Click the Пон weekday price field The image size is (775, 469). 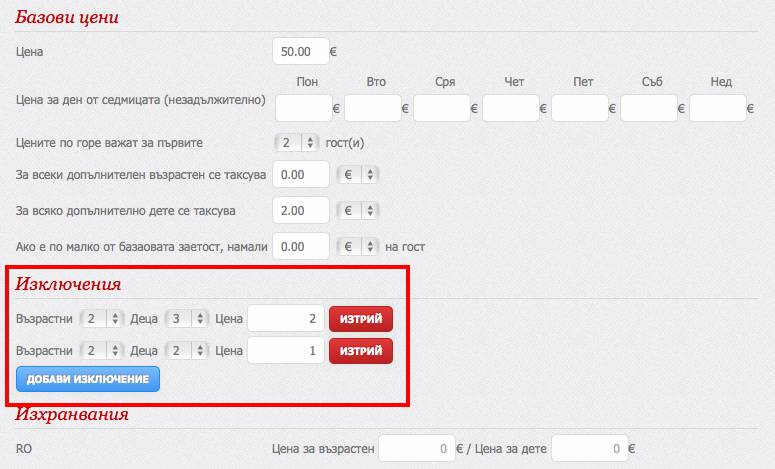tap(303, 108)
